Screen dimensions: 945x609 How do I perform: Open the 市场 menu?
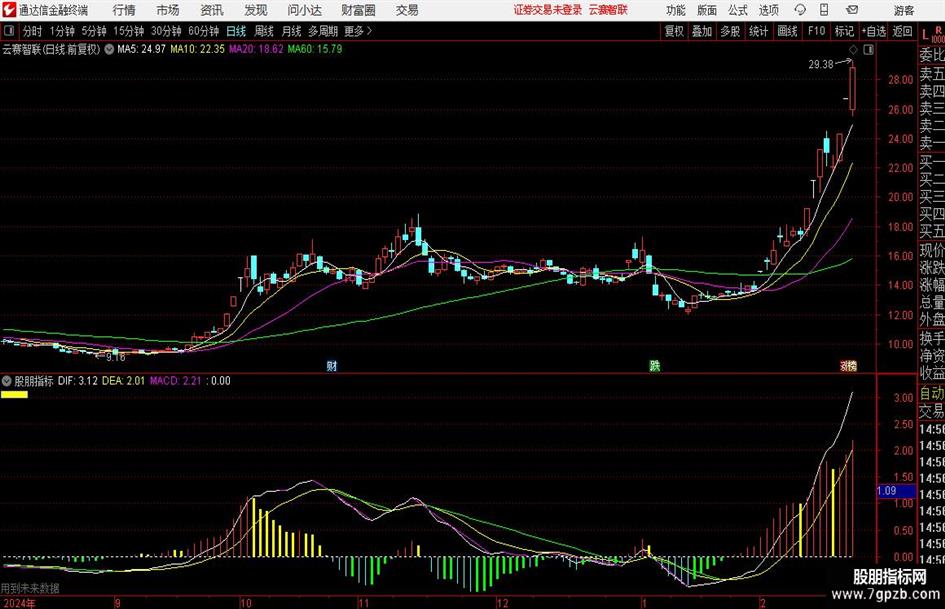(168, 10)
